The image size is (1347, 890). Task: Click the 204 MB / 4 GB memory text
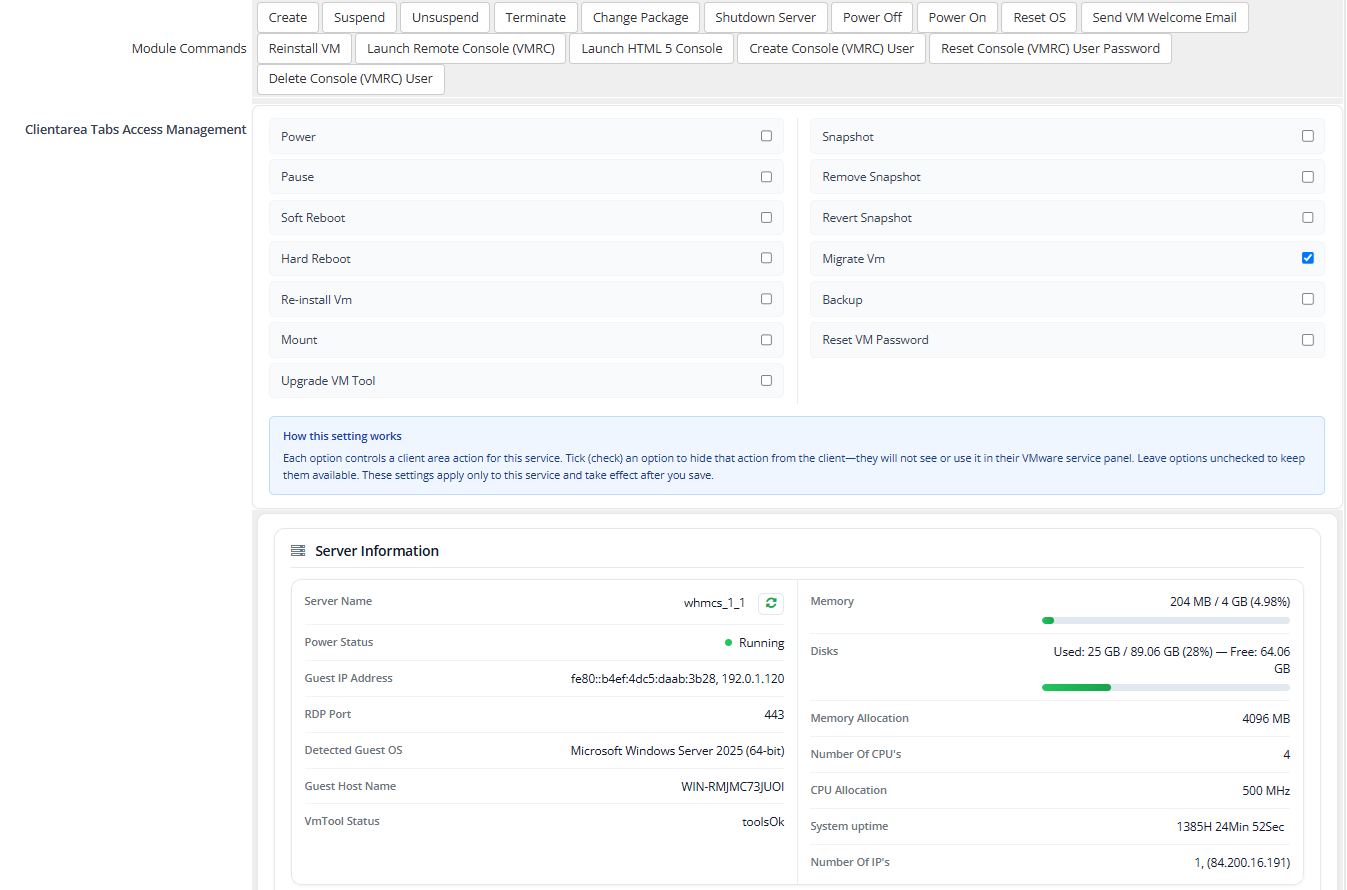[x=1230, y=602]
